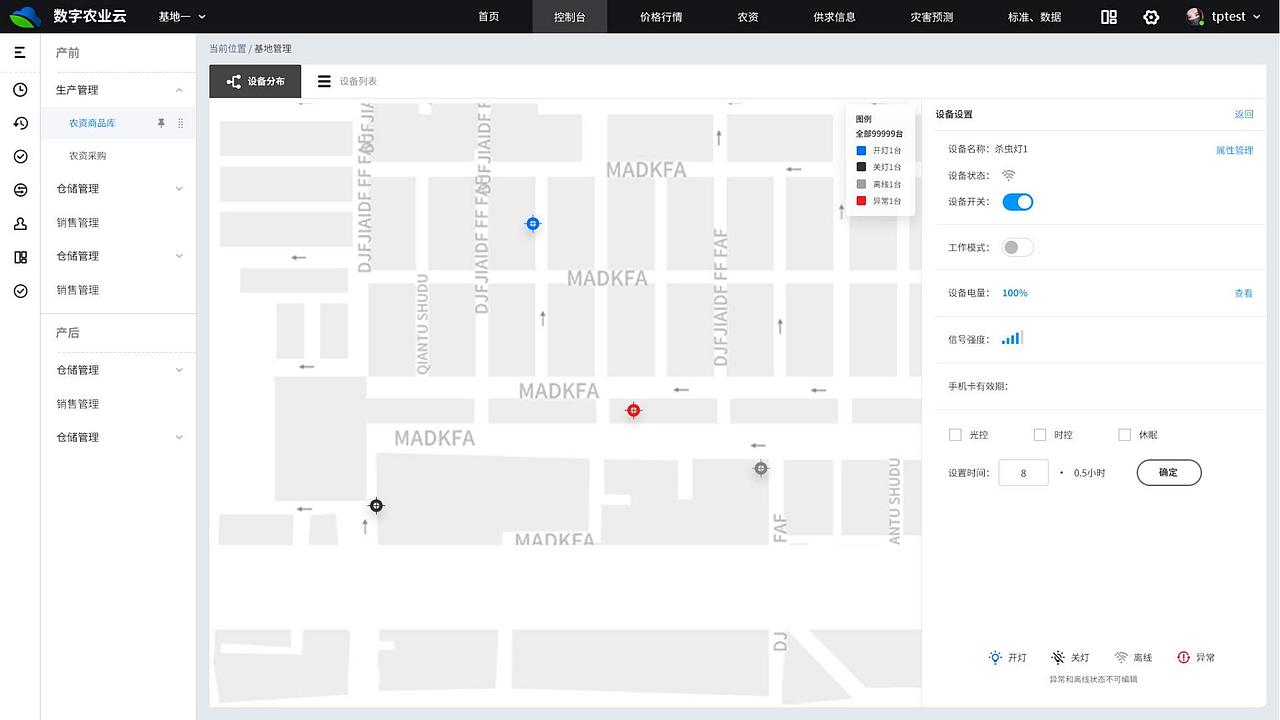
Task: Click drag handle beside 农资商品库
Action: coord(181,123)
